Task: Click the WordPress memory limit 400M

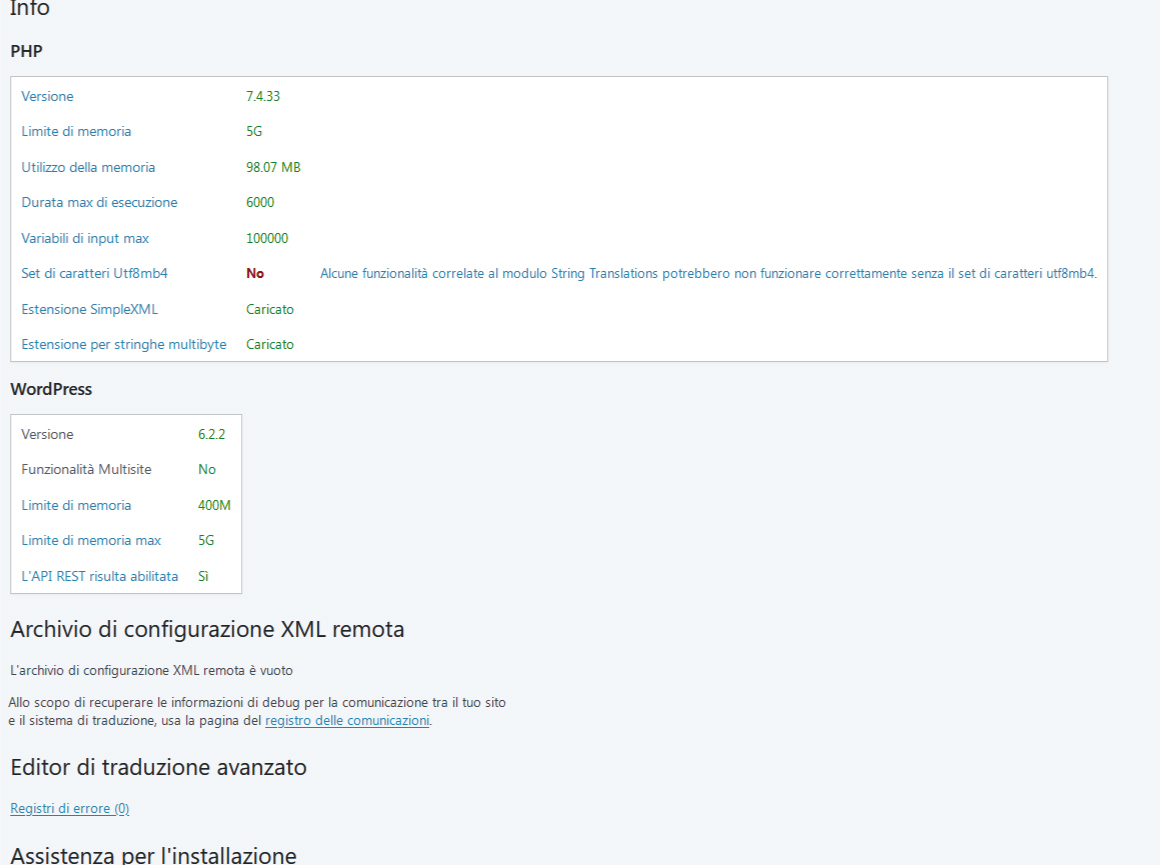Action: point(215,505)
